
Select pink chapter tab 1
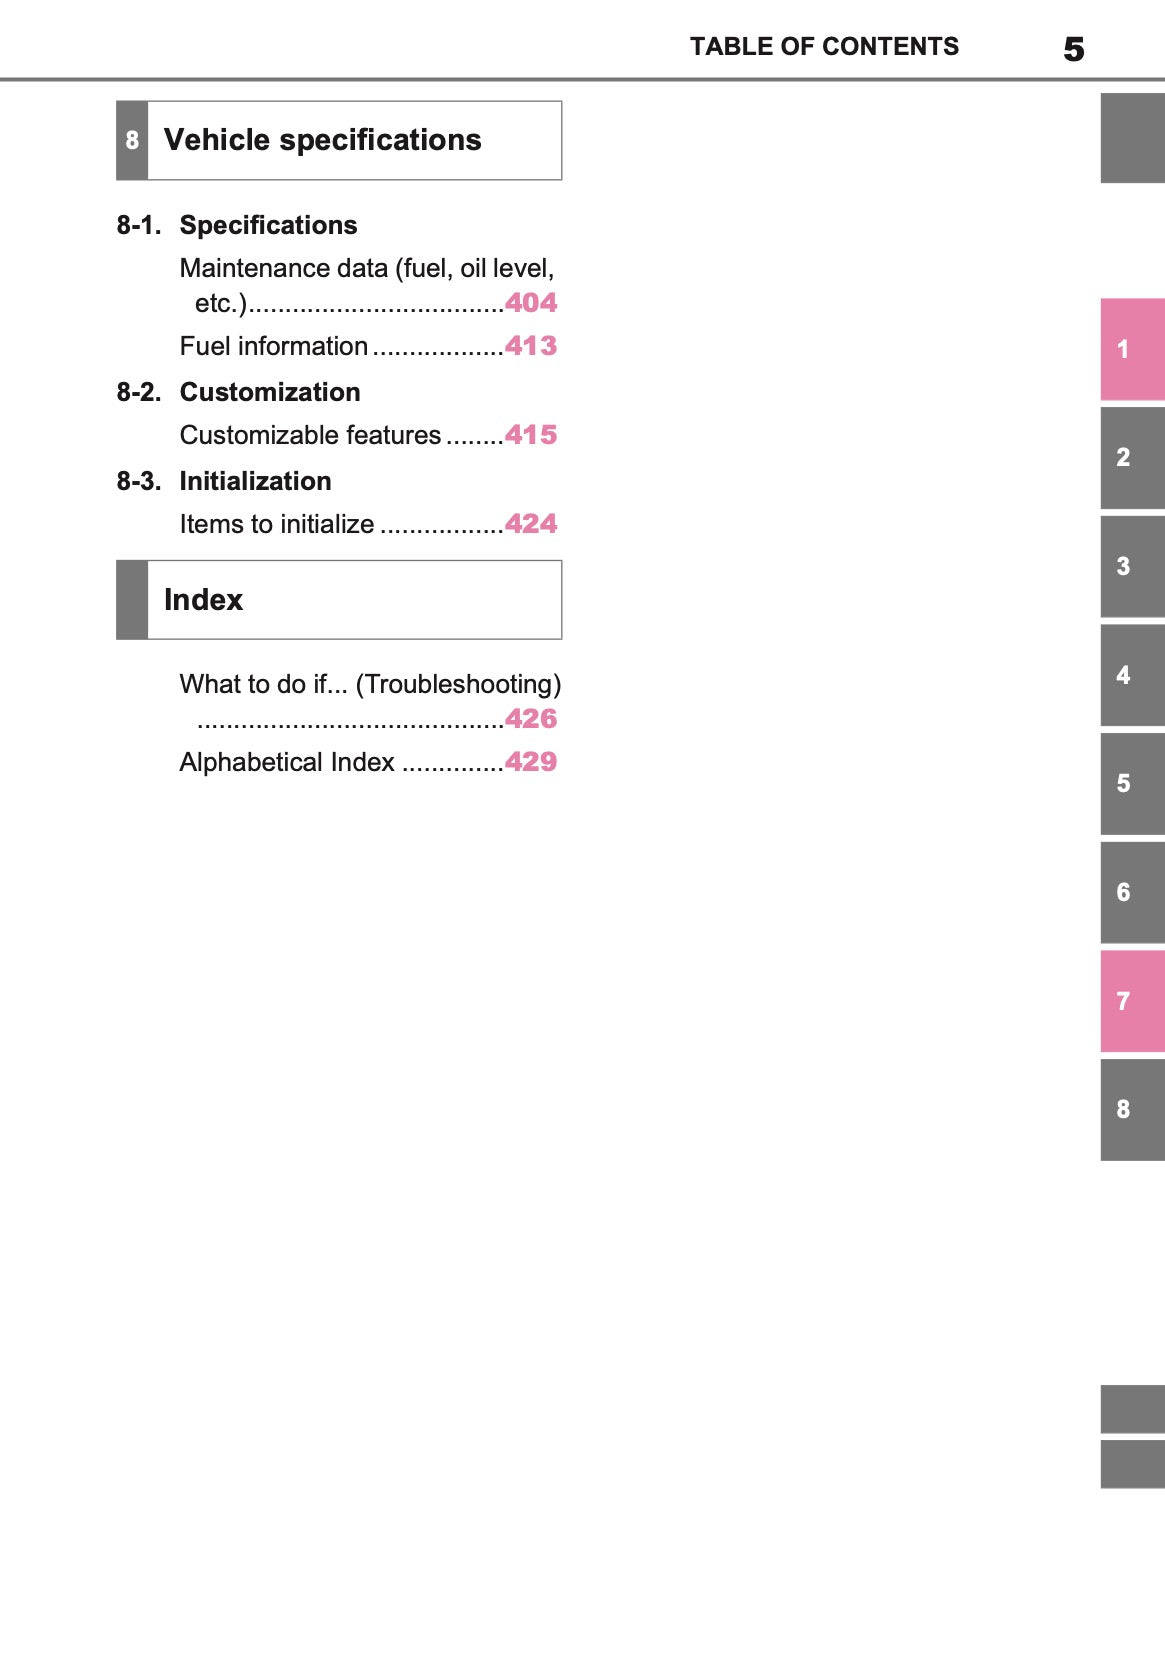1132,349
